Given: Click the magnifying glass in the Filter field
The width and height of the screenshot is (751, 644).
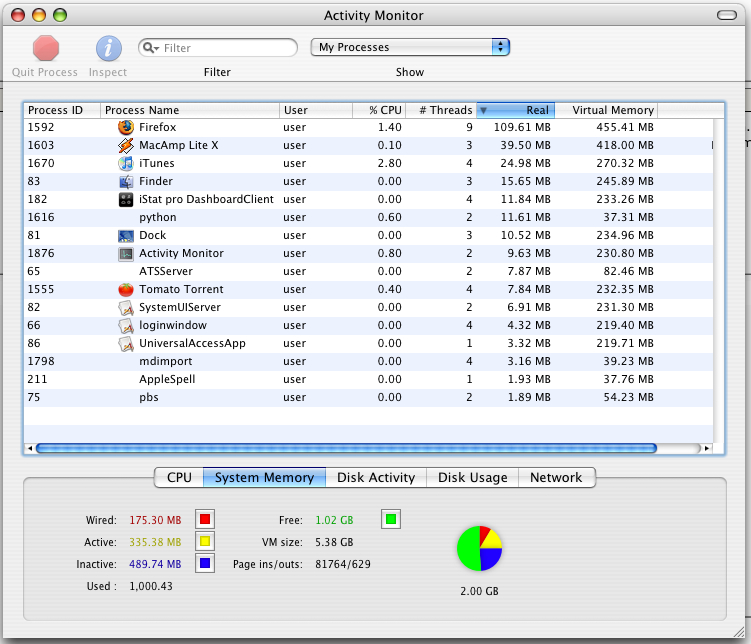Looking at the screenshot, I should [x=150, y=48].
